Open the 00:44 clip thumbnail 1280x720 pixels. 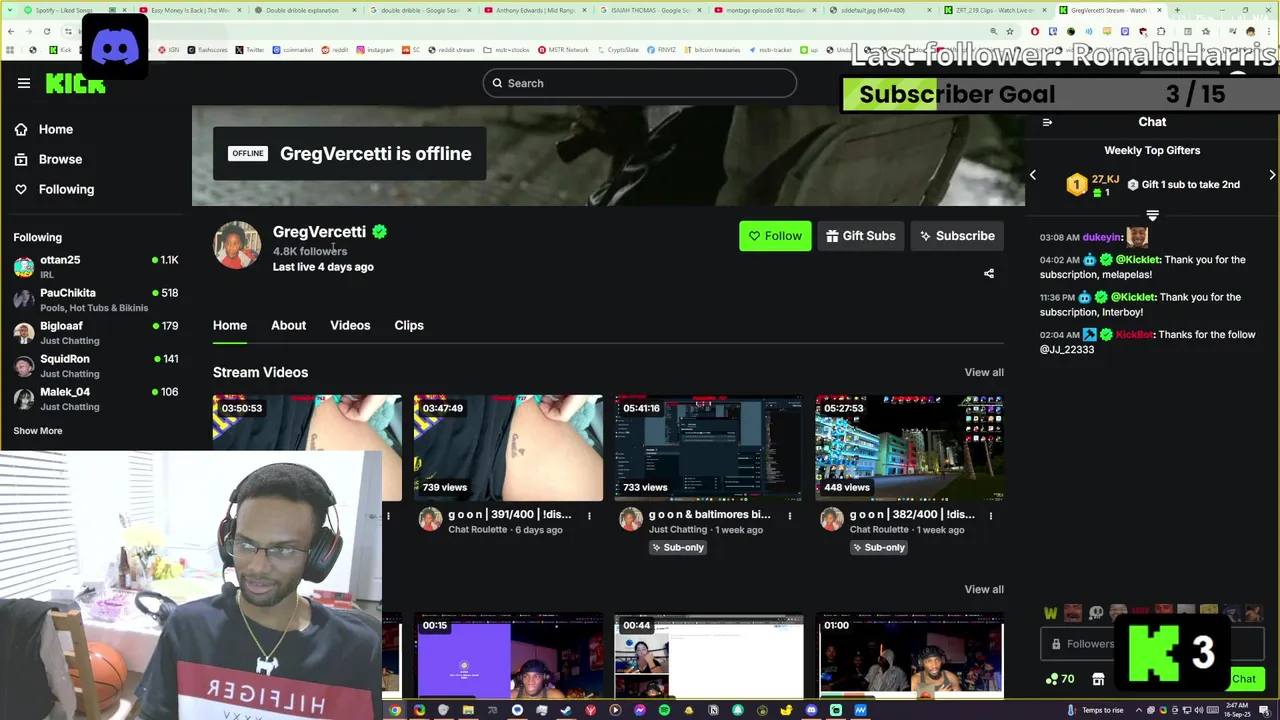click(x=708, y=656)
